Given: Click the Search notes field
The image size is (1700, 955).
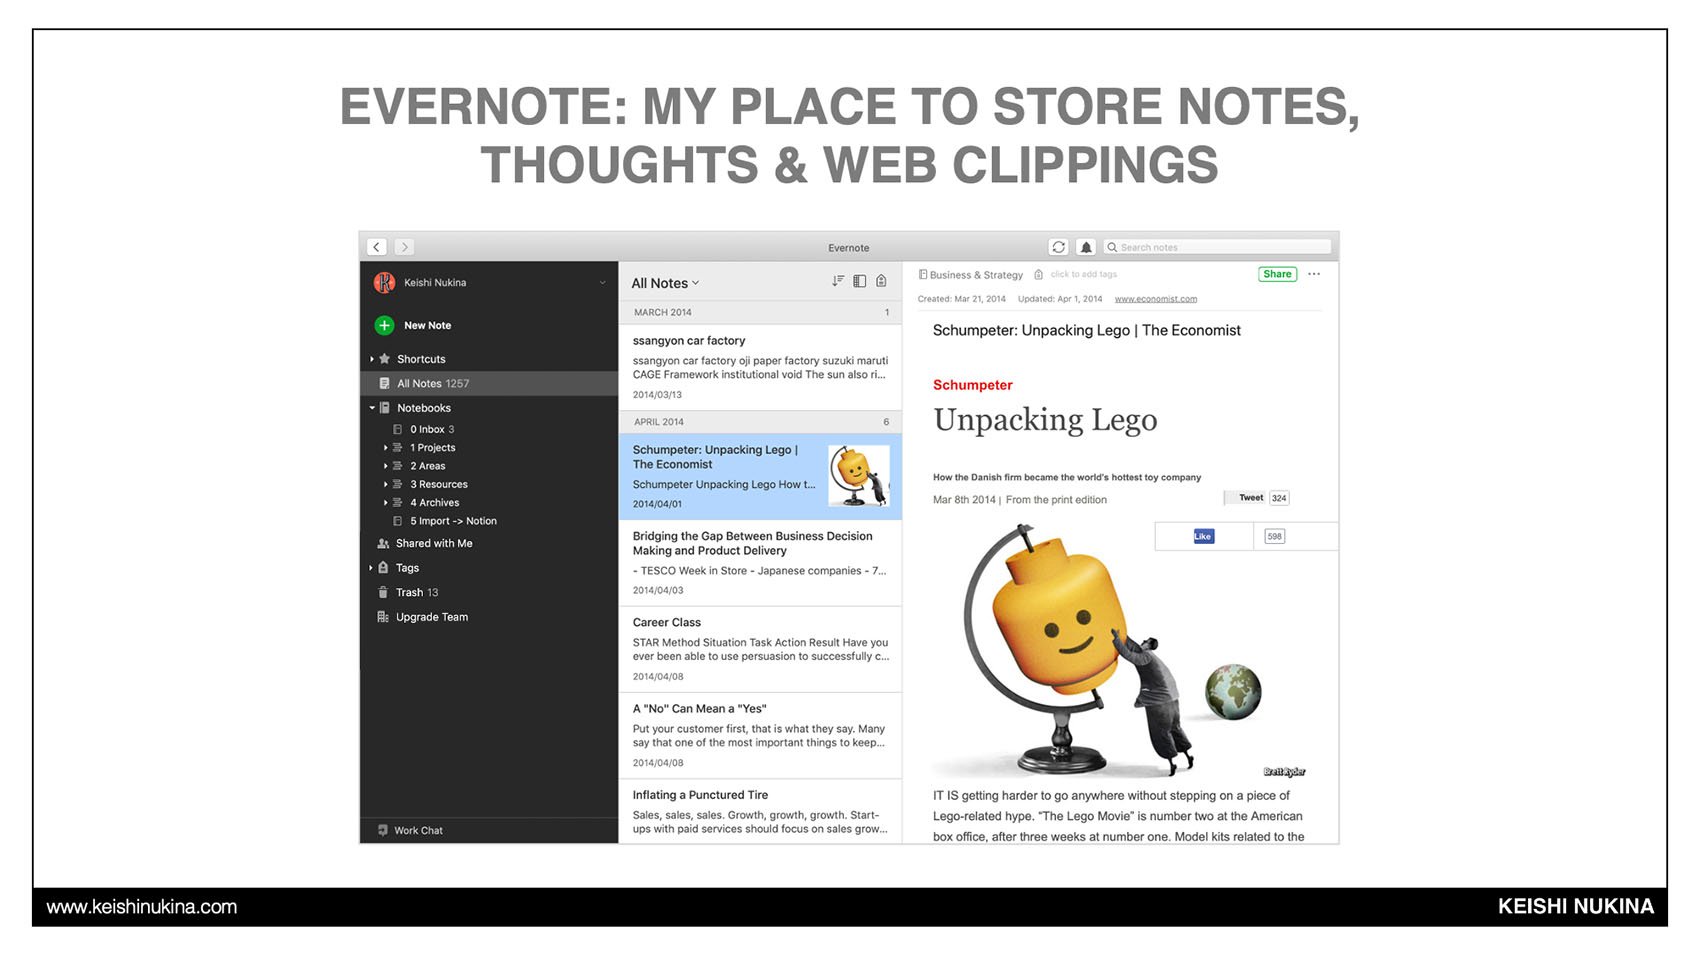Looking at the screenshot, I should (1217, 247).
